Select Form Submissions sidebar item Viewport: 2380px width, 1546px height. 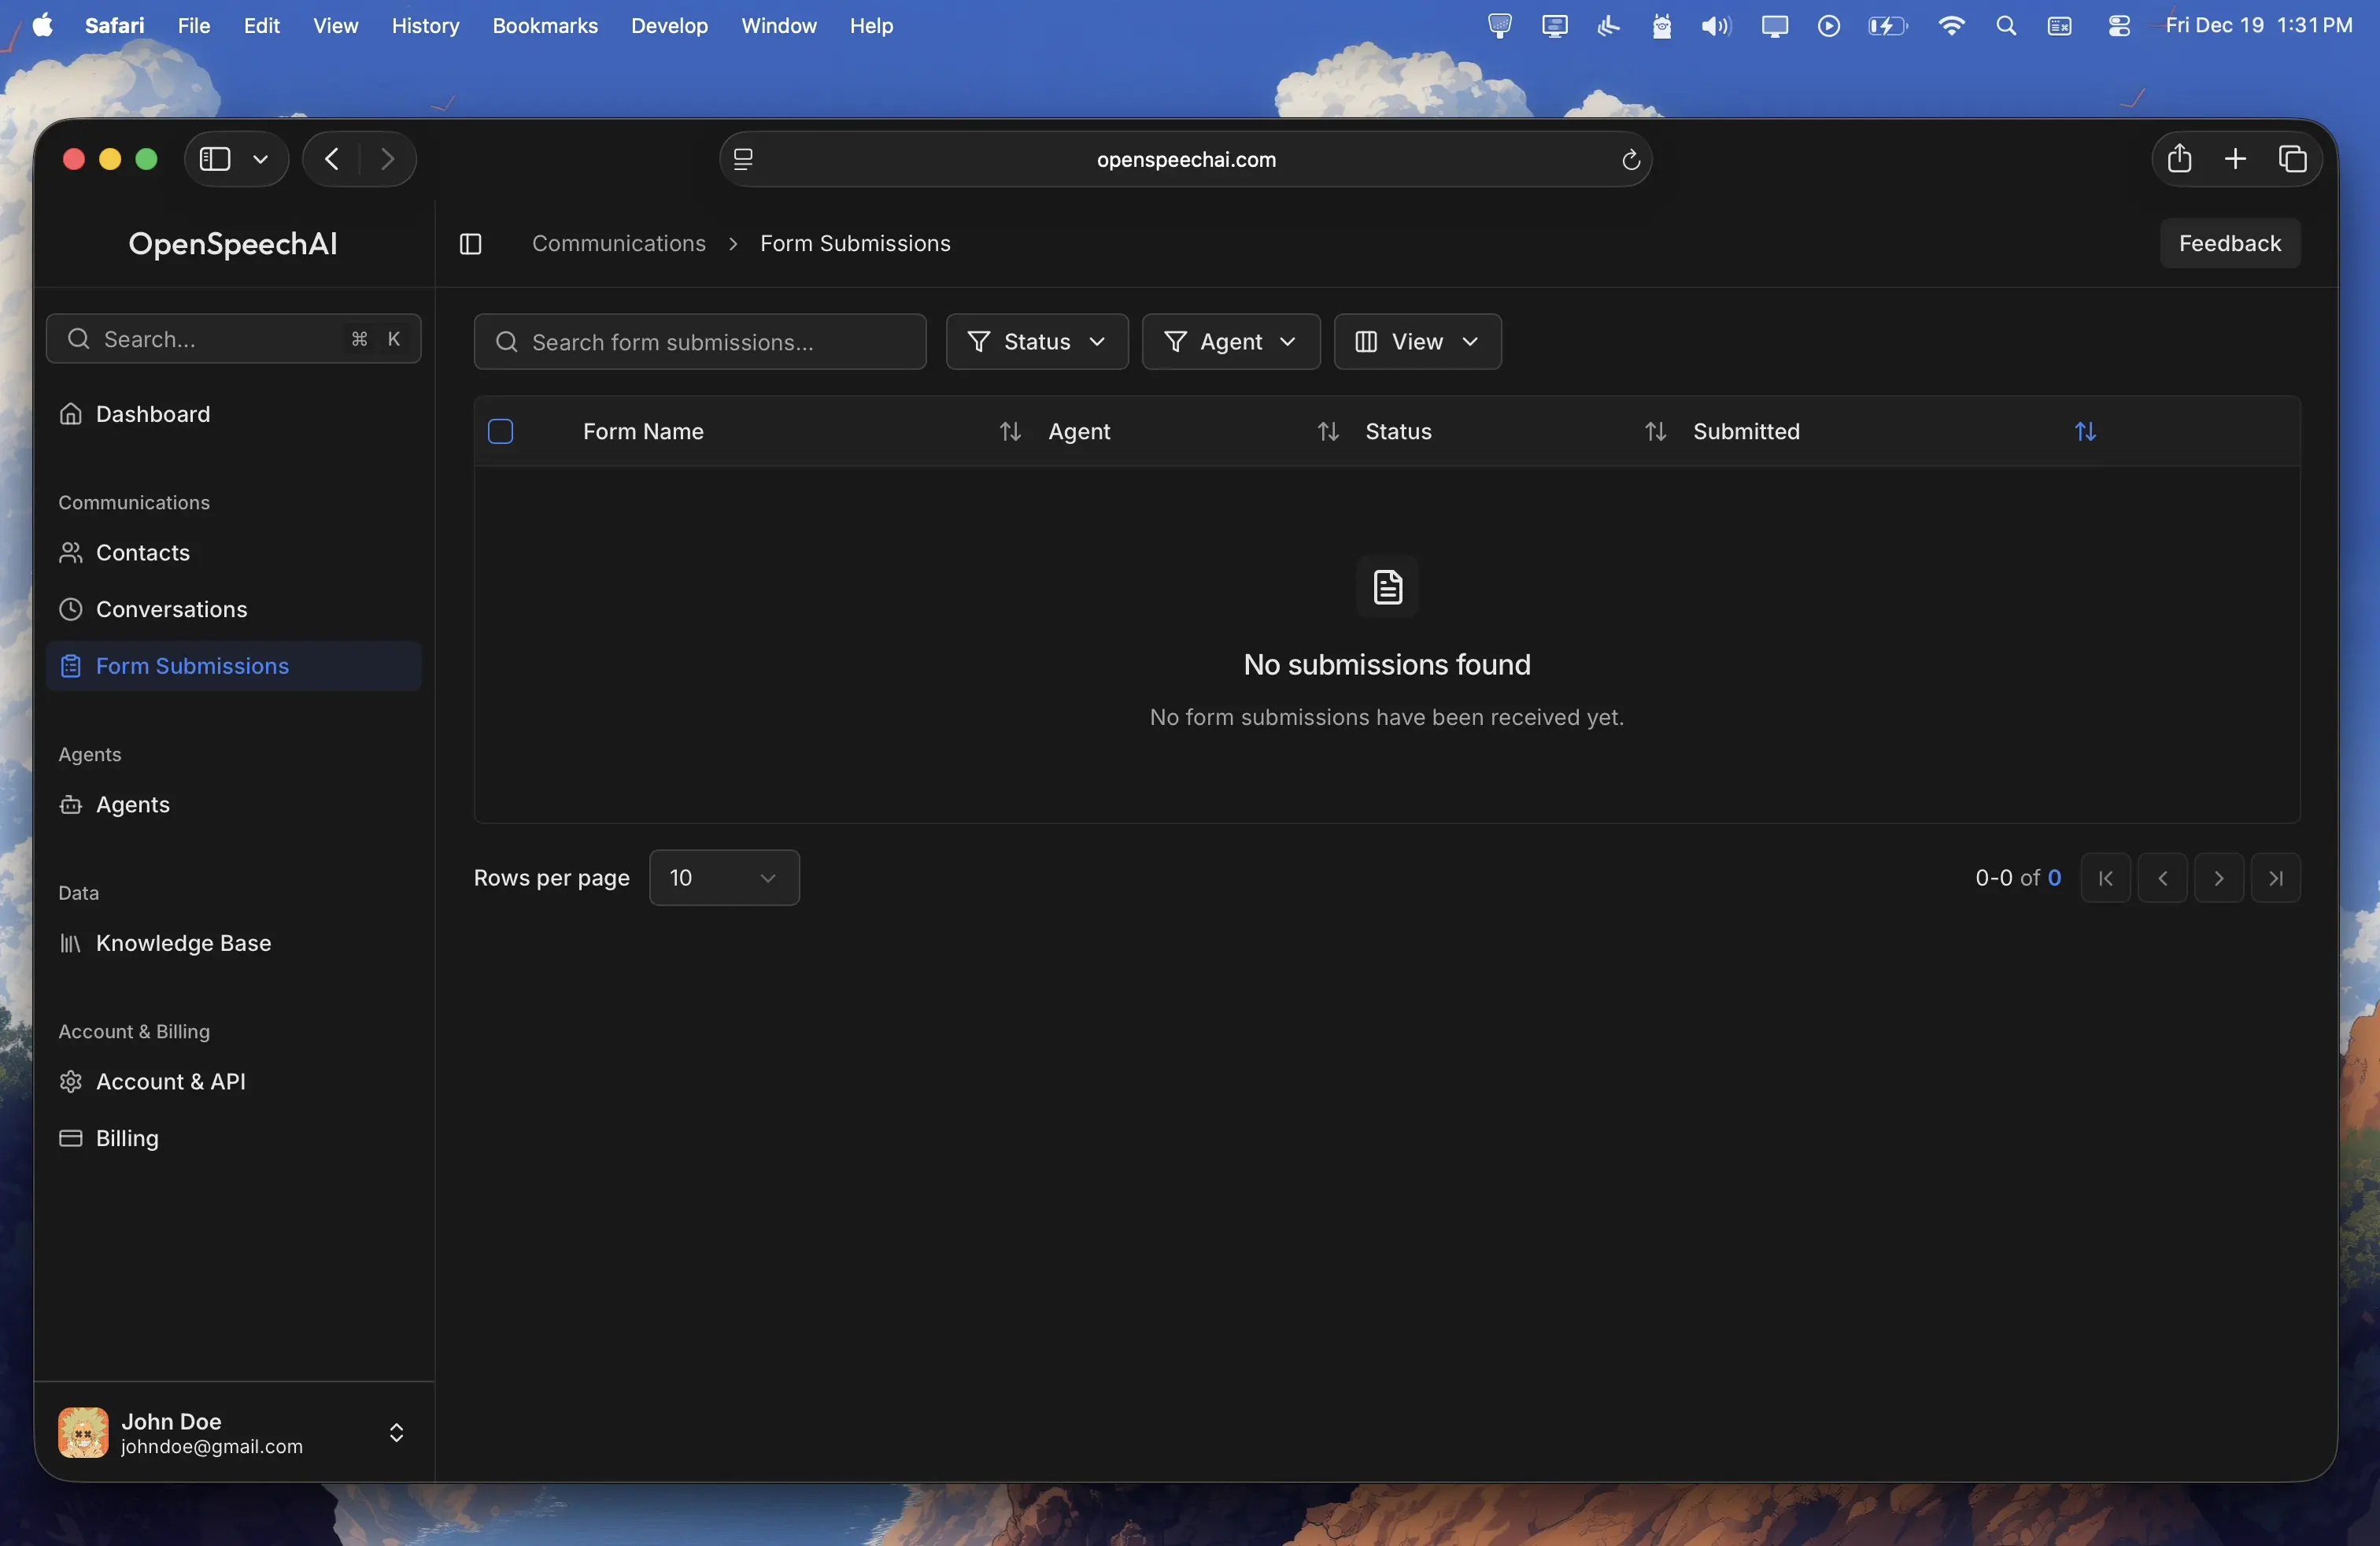(234, 666)
